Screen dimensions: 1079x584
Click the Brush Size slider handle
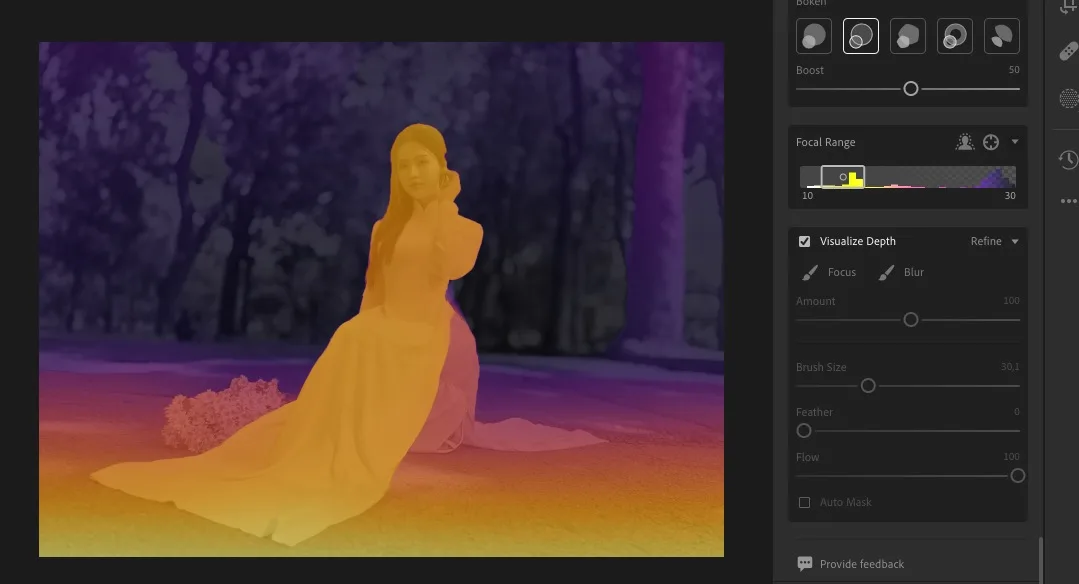point(868,386)
